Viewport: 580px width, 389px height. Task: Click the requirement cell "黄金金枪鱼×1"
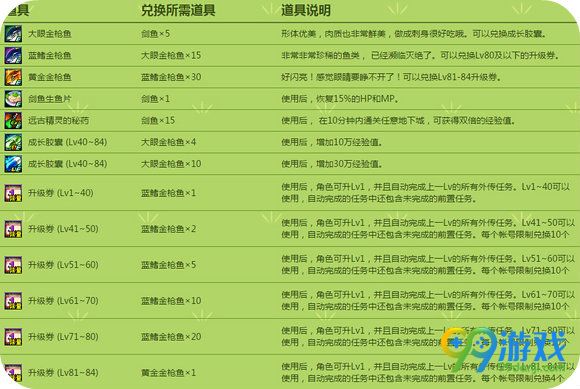click(x=168, y=372)
